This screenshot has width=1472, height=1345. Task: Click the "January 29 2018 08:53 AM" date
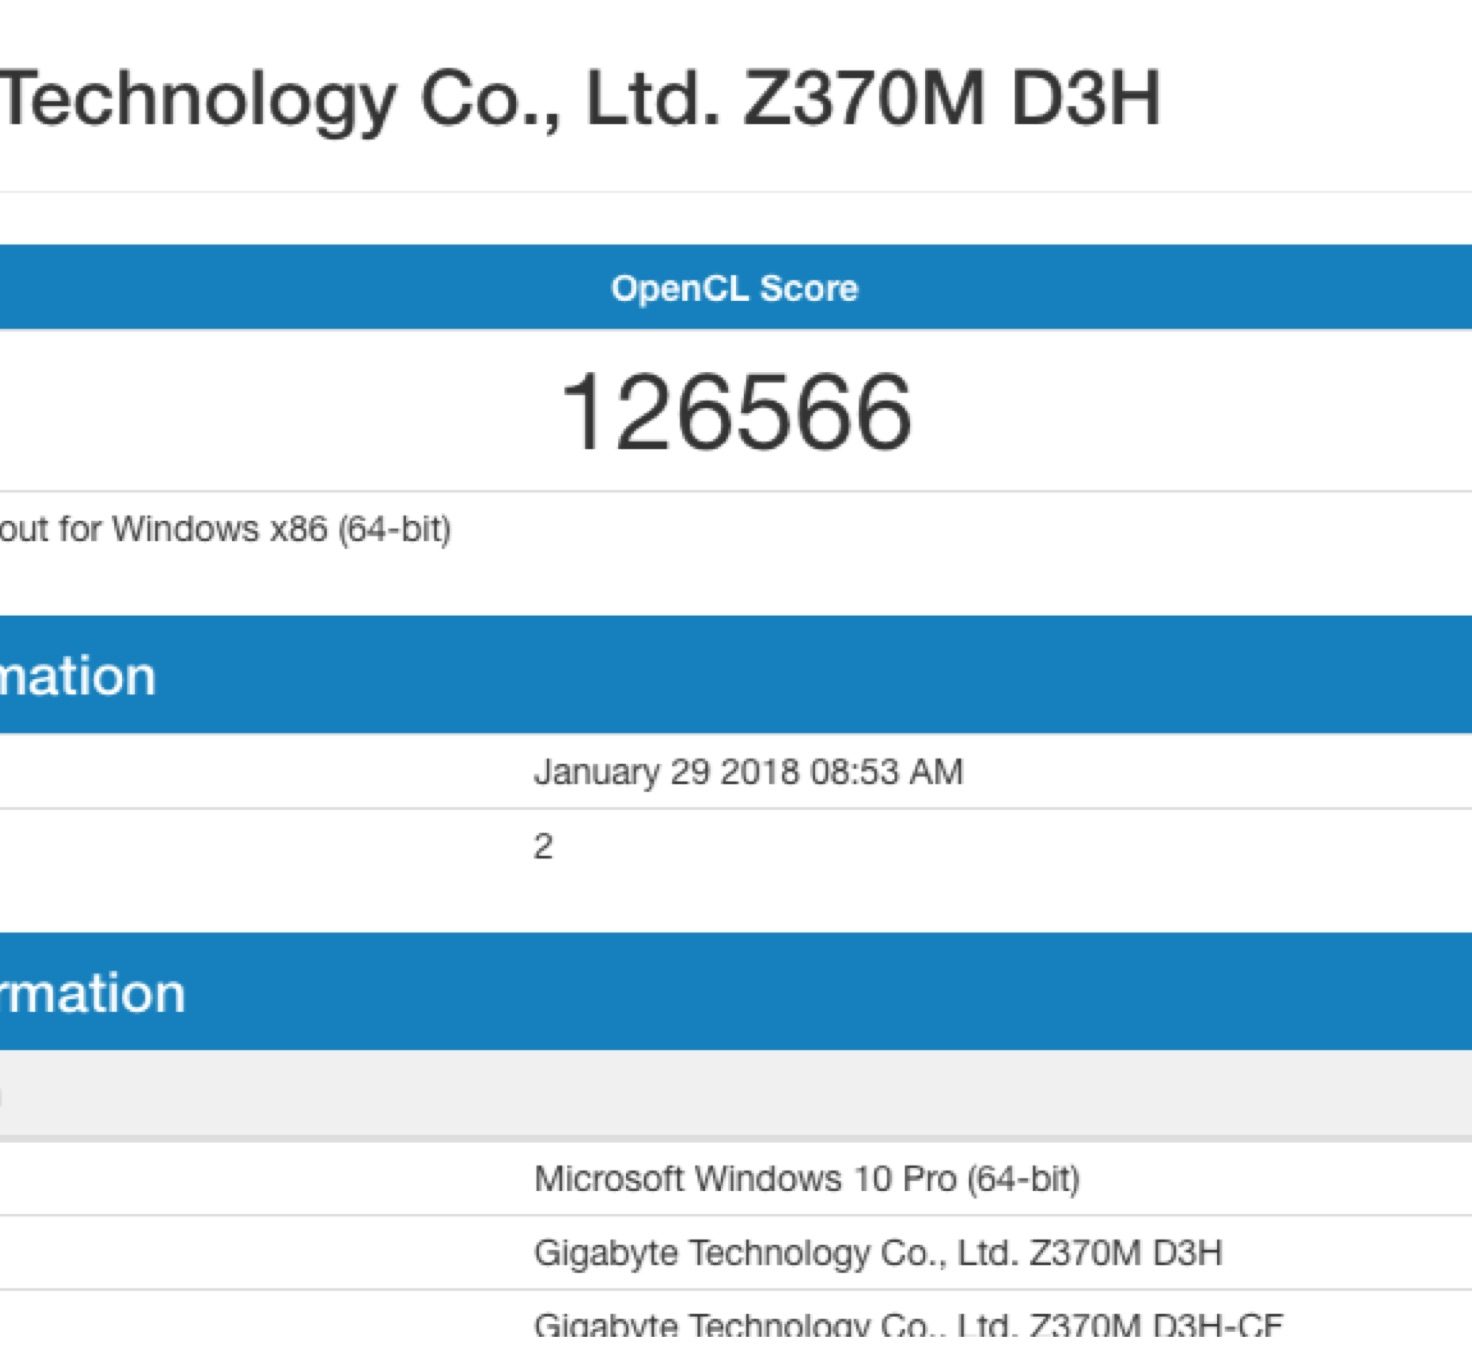(x=748, y=772)
